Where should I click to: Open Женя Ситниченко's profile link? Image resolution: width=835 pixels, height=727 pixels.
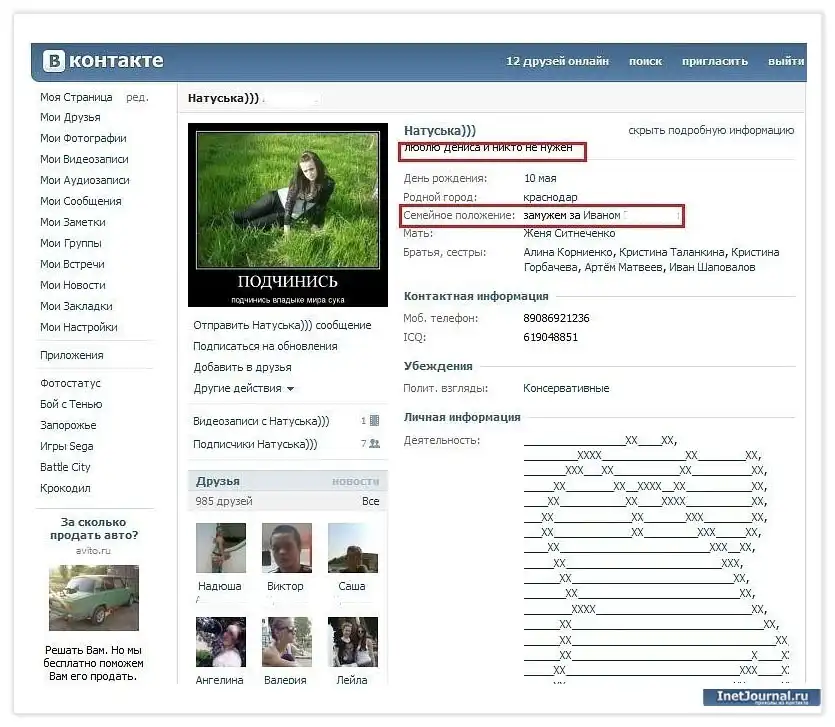pyautogui.click(x=569, y=233)
